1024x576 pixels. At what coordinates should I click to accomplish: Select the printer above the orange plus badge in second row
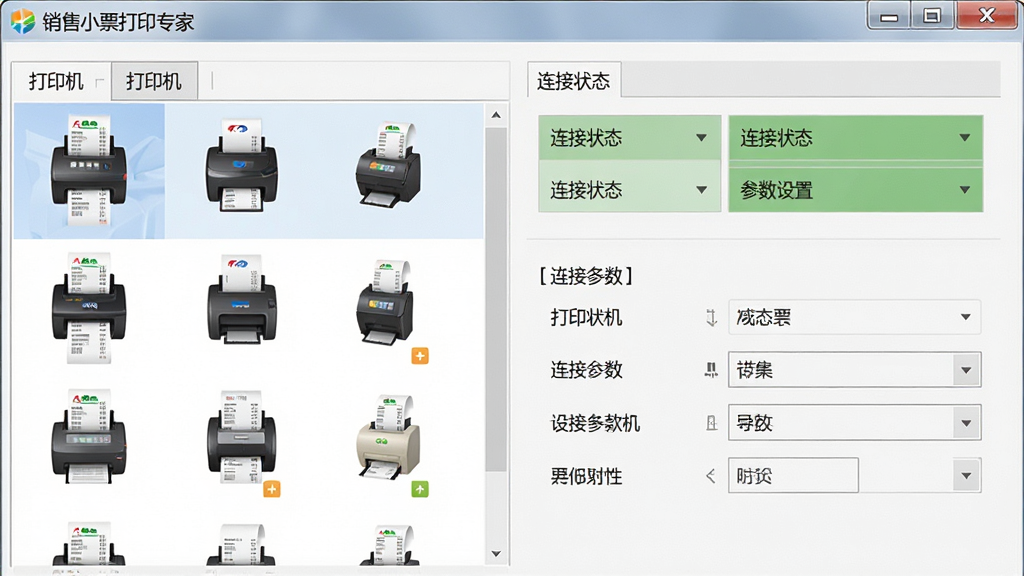[385, 302]
